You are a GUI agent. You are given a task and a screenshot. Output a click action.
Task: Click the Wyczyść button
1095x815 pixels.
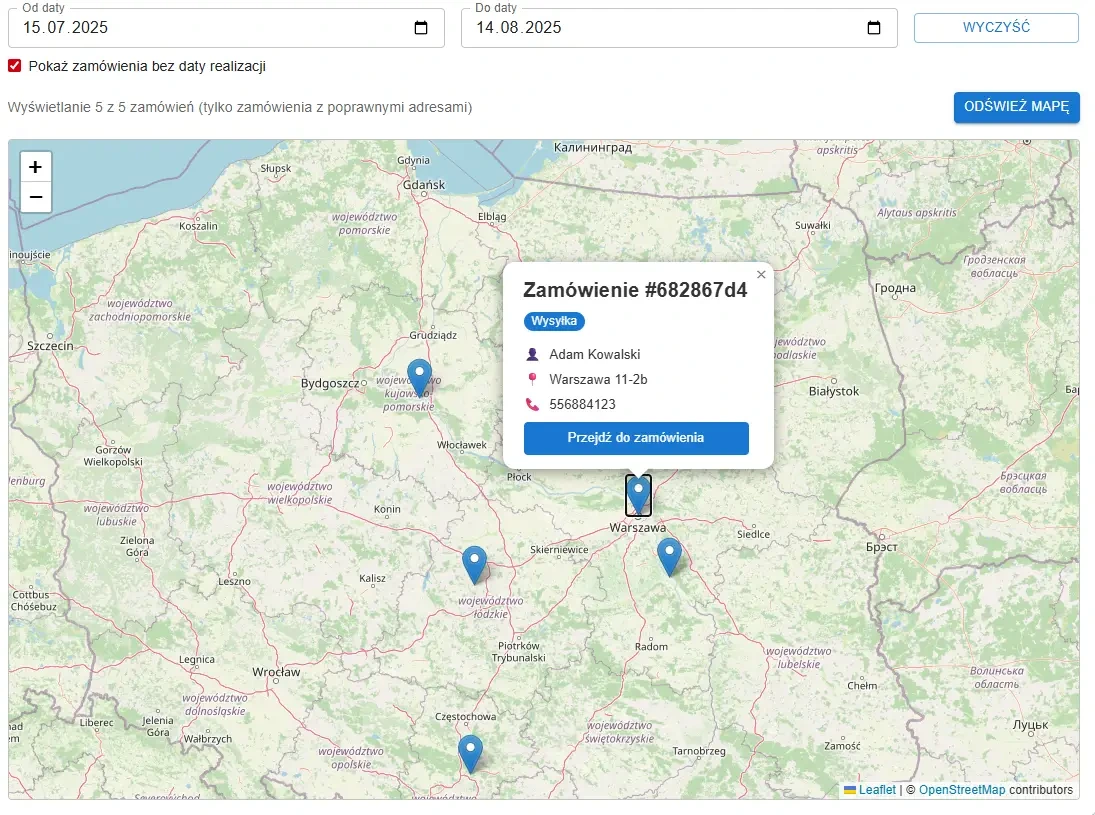996,28
